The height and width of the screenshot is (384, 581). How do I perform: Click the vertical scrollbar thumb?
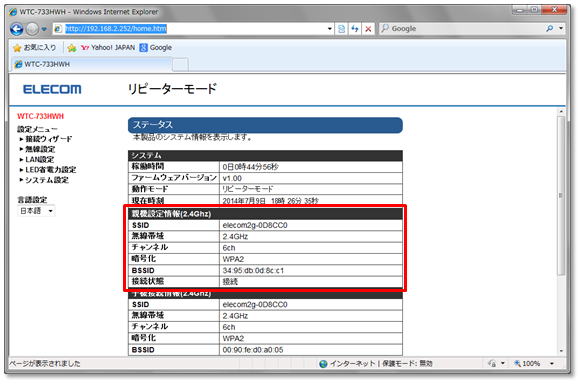click(x=561, y=195)
